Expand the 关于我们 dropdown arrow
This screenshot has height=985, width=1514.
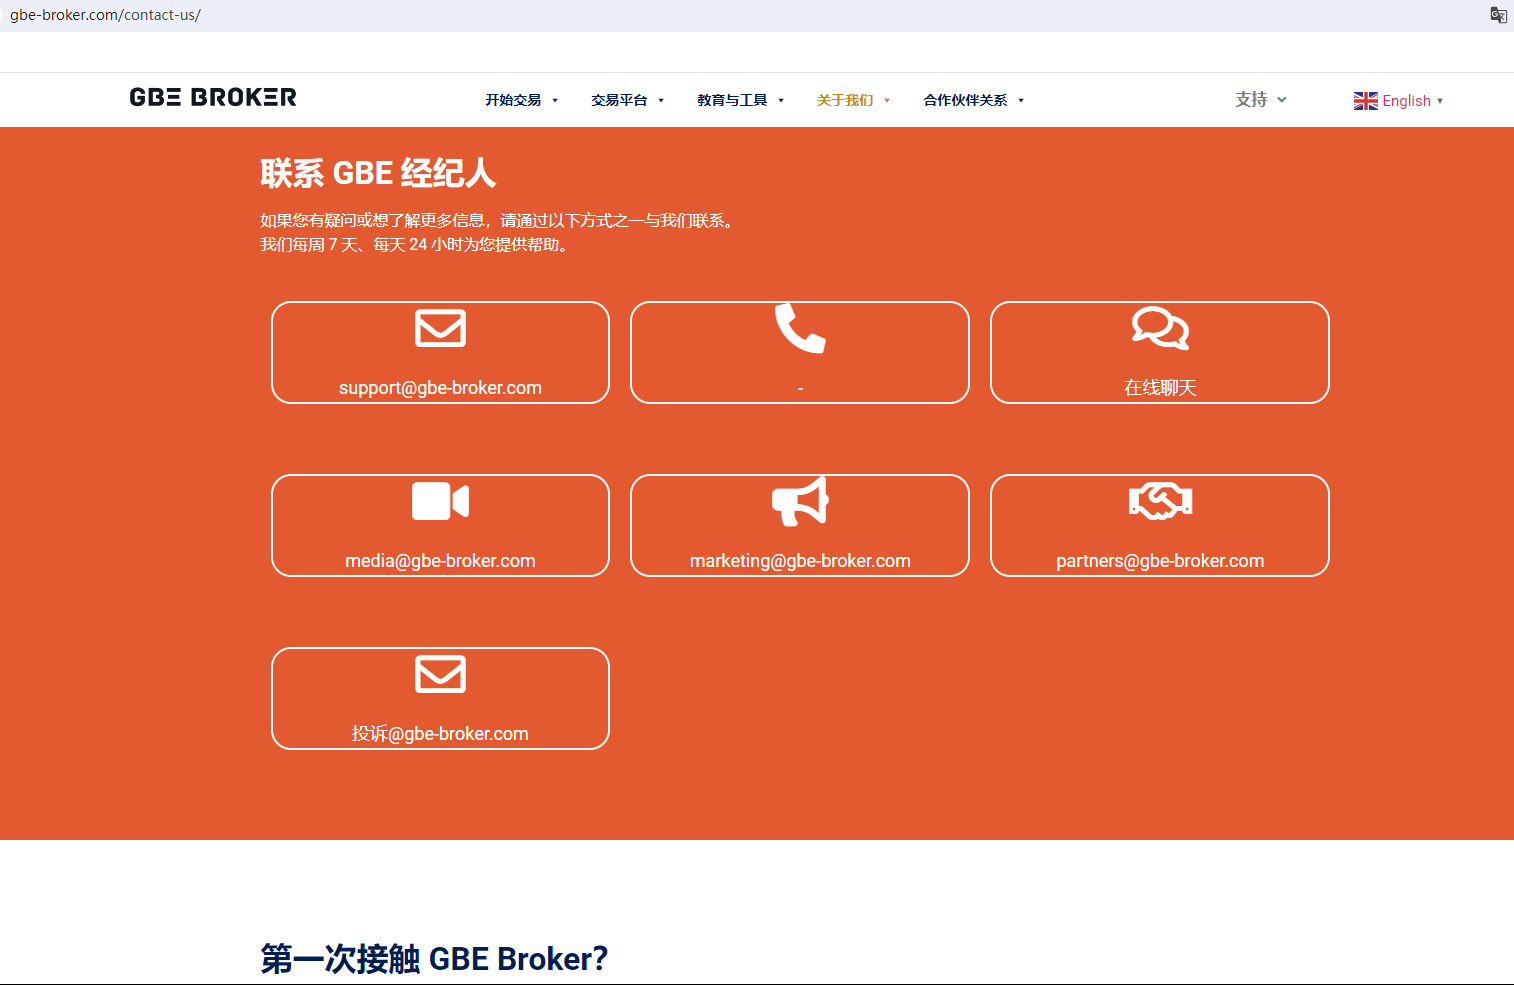[887, 101]
